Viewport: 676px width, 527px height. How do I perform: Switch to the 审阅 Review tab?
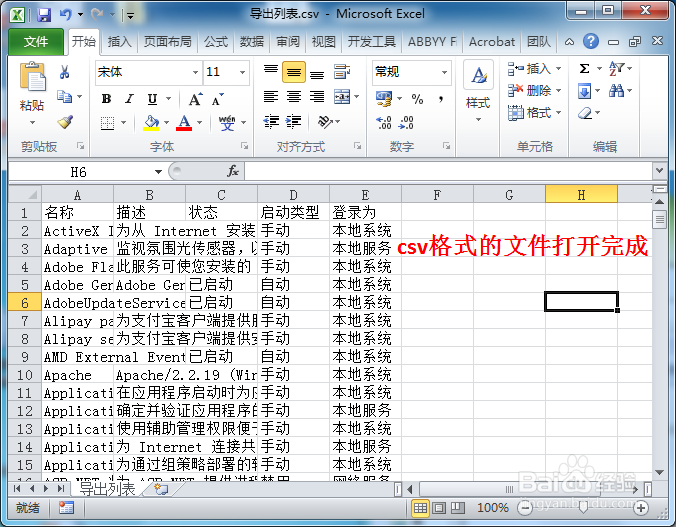click(x=288, y=42)
